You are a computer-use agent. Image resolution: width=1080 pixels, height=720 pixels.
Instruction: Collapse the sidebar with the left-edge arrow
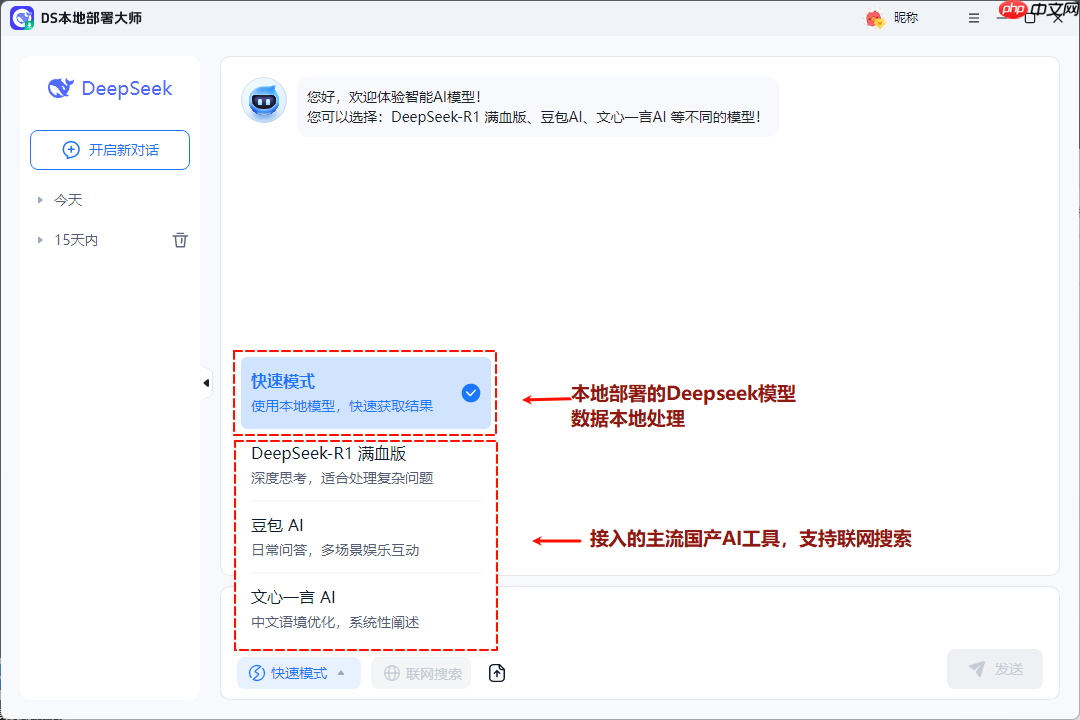tap(206, 382)
